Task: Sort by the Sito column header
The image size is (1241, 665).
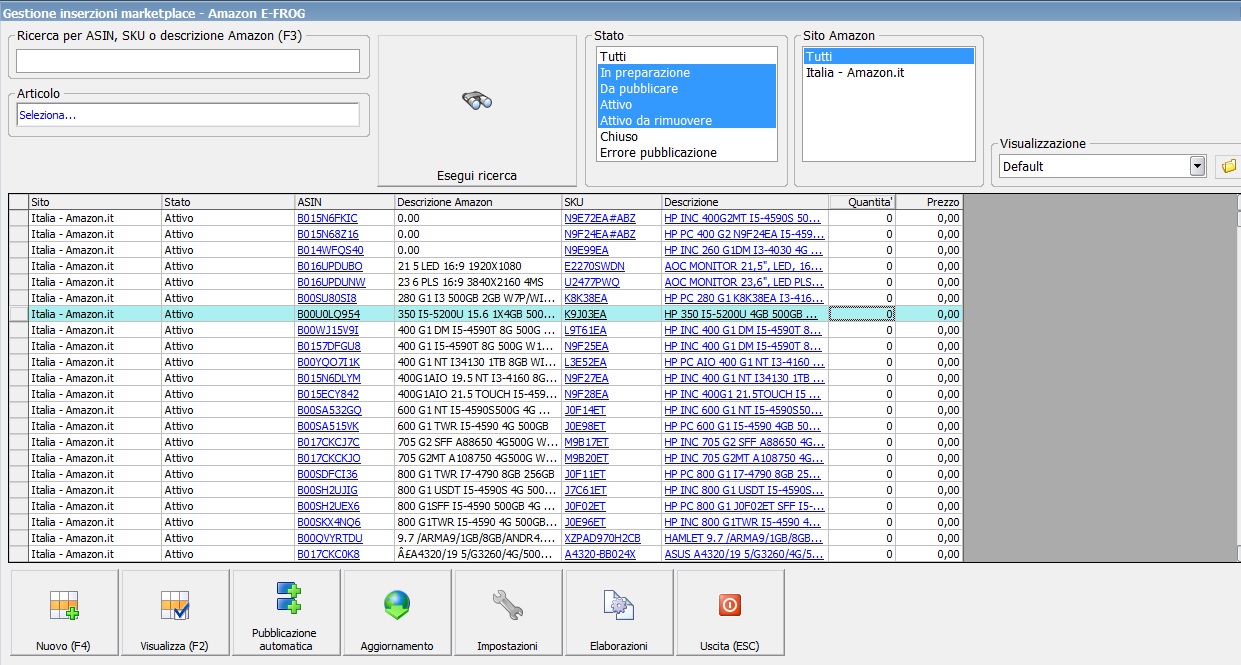Action: pyautogui.click(x=95, y=202)
